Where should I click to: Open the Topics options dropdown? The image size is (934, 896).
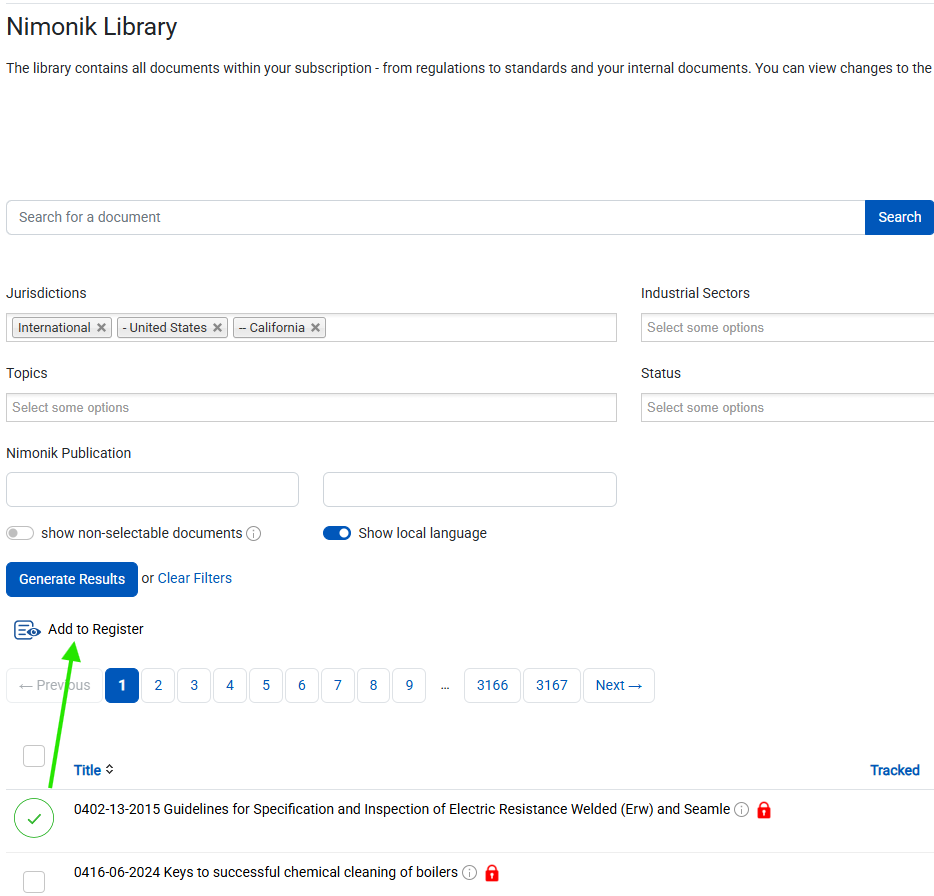pos(311,407)
